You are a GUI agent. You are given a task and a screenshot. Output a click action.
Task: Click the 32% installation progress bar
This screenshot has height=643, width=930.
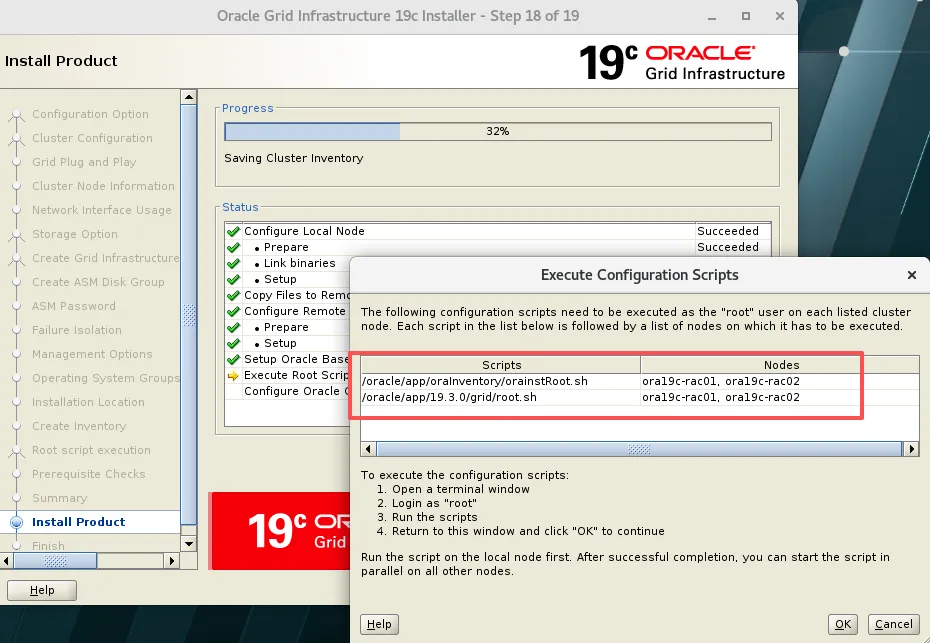click(x=498, y=131)
